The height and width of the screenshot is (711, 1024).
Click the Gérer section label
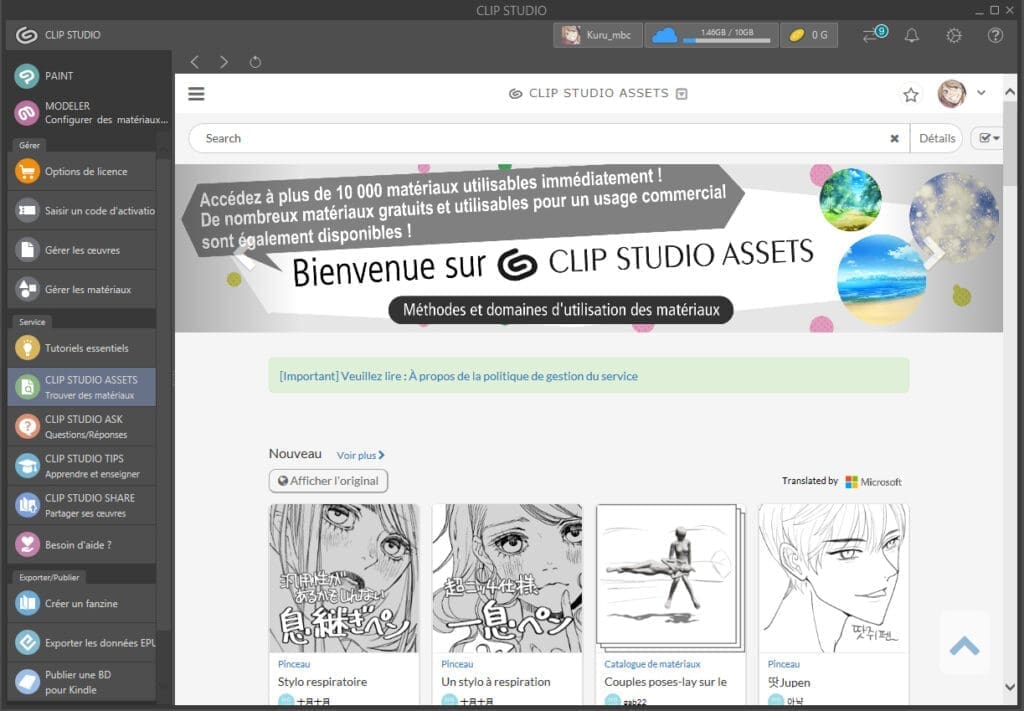click(29, 145)
